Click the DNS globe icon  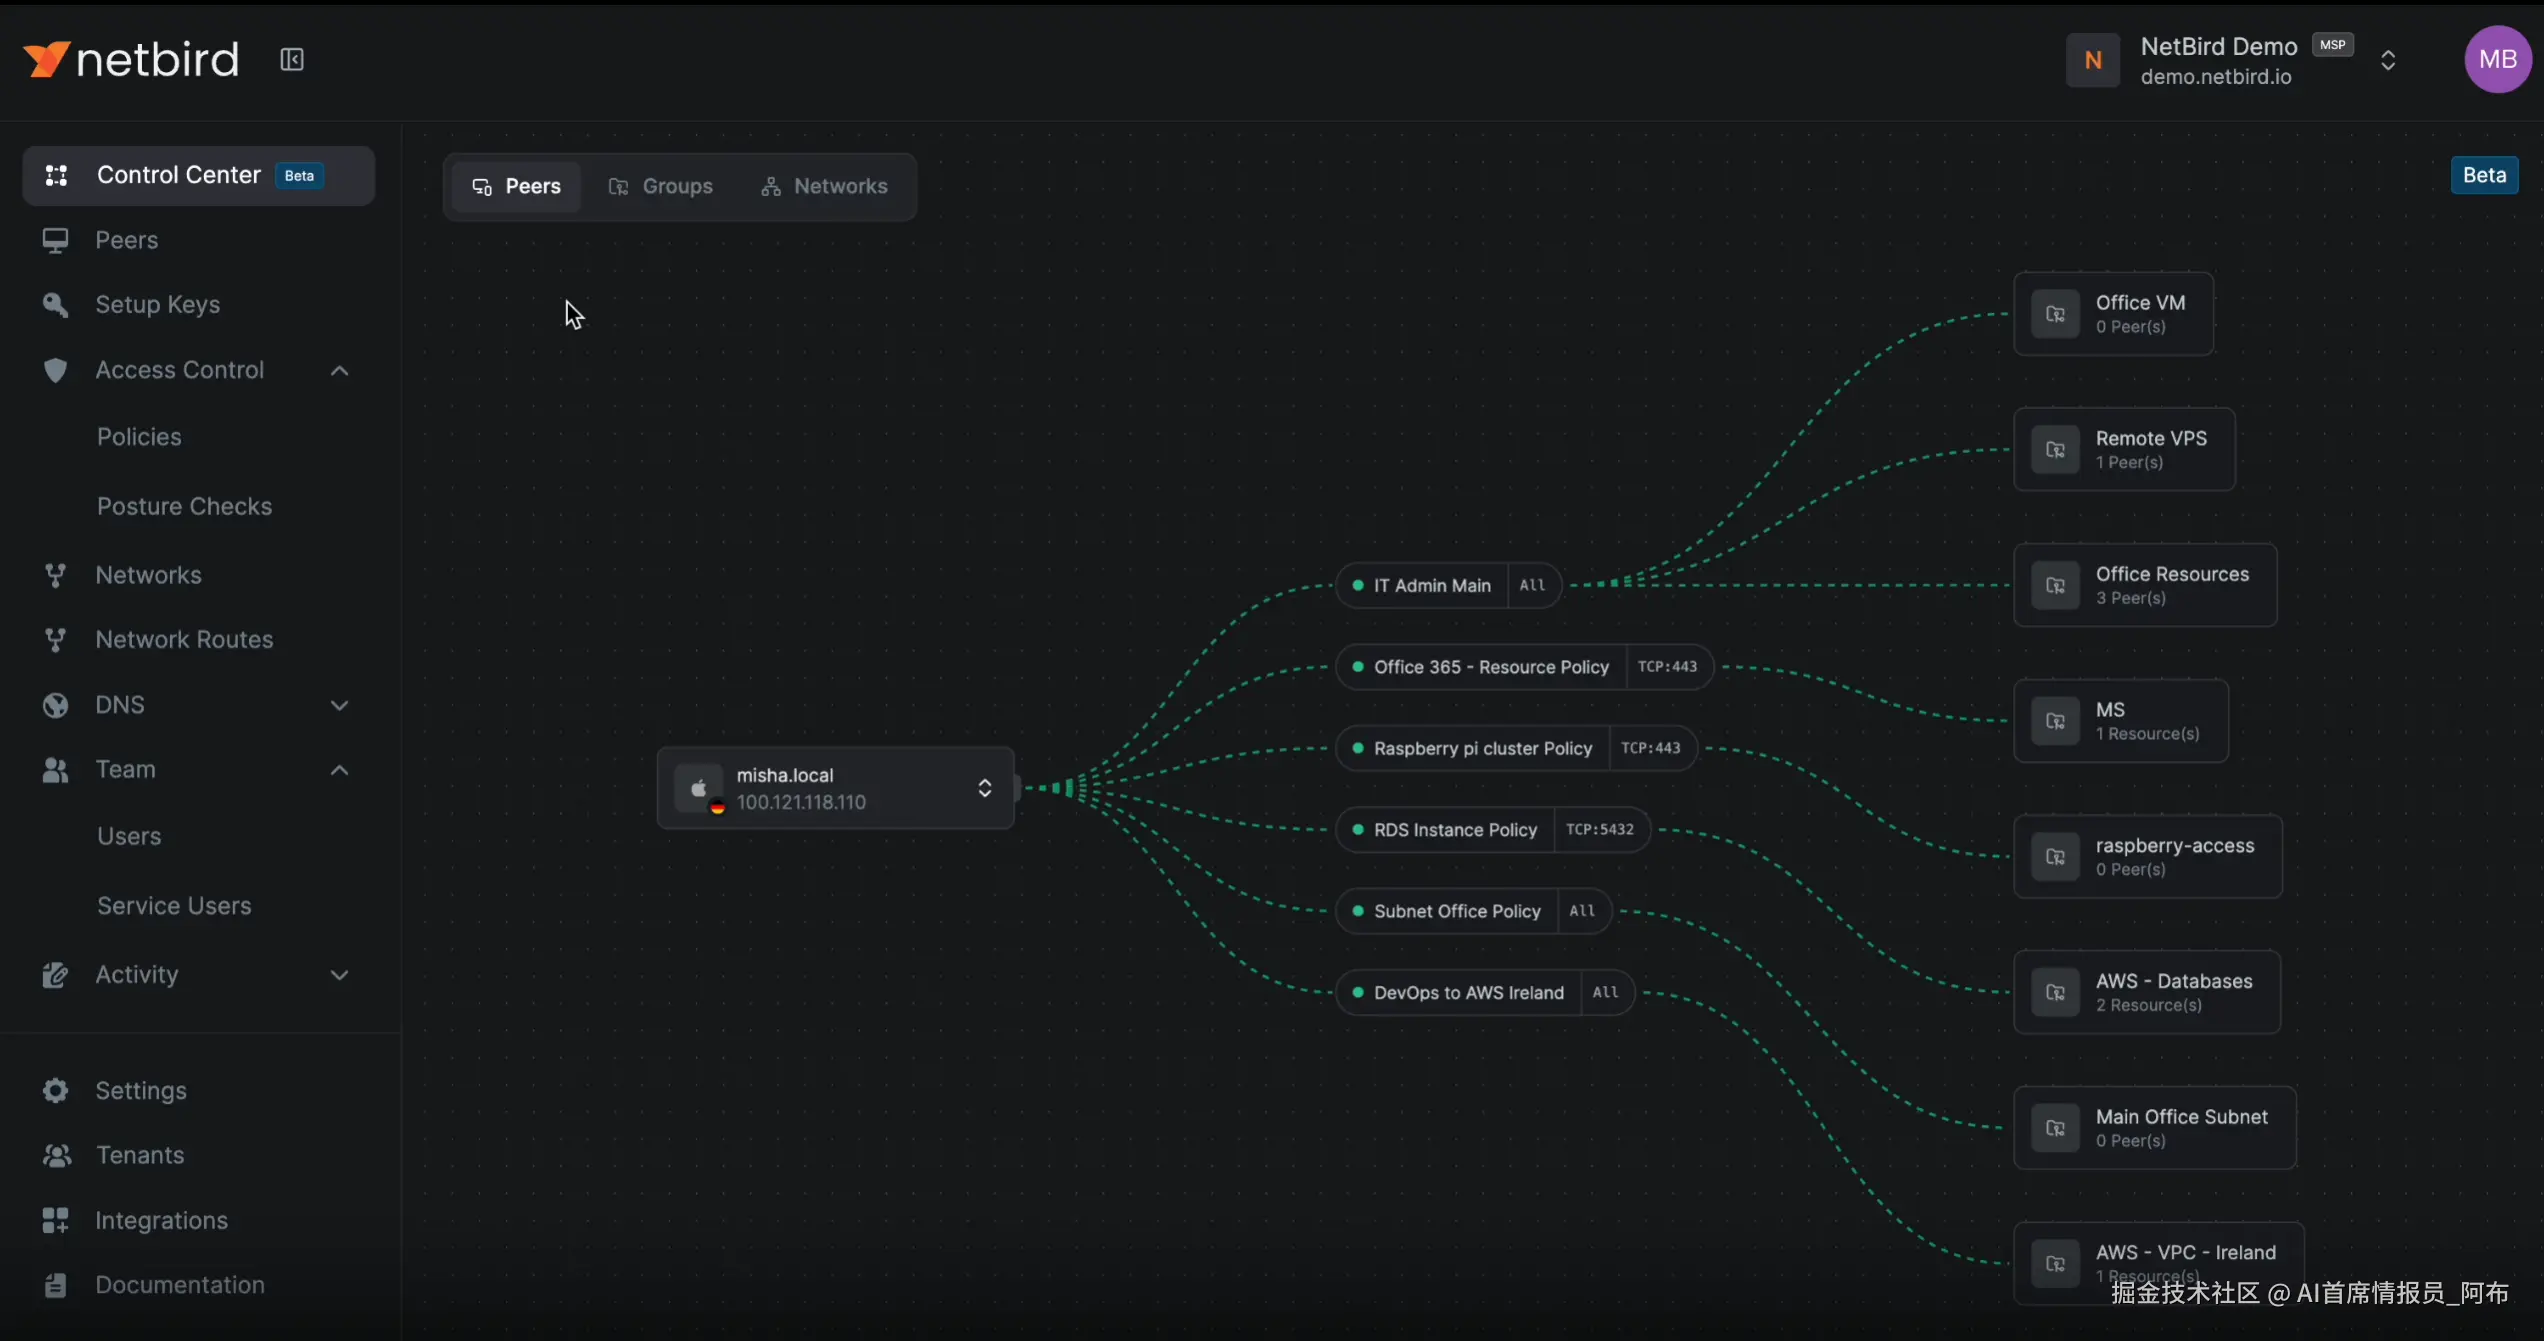[56, 705]
